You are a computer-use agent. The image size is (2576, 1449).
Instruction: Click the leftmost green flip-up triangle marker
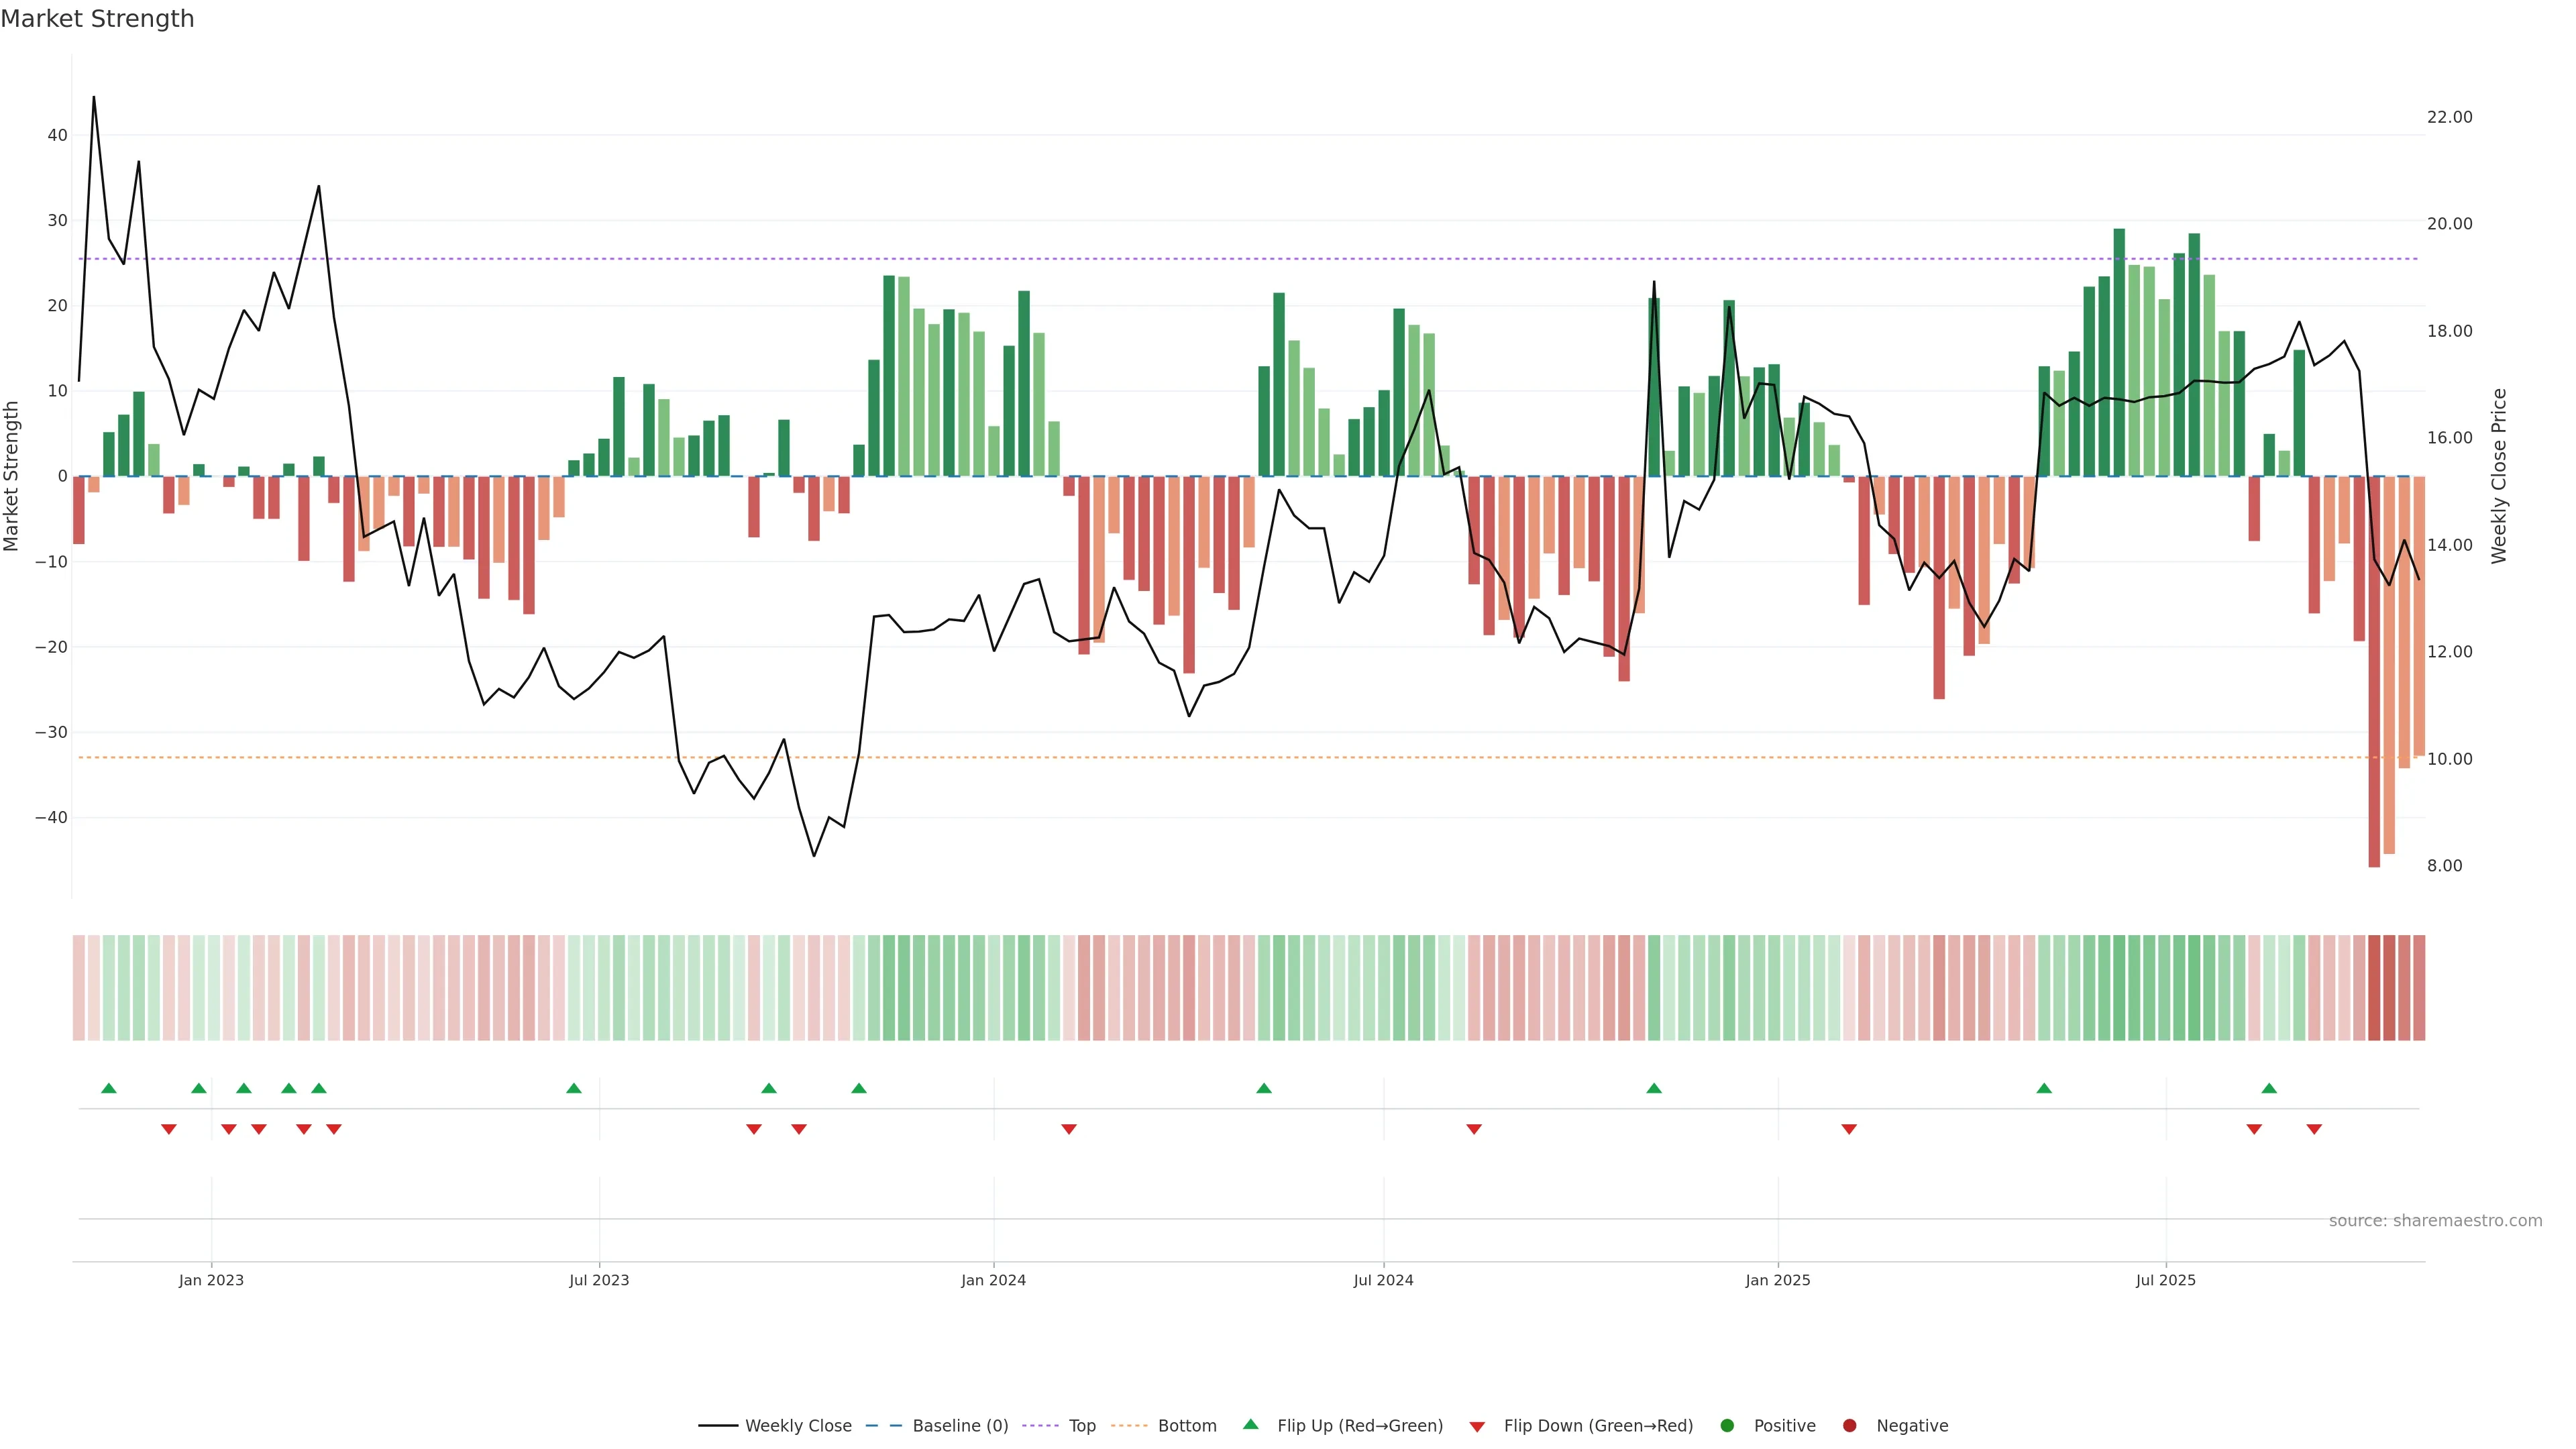pyautogui.click(x=109, y=1088)
